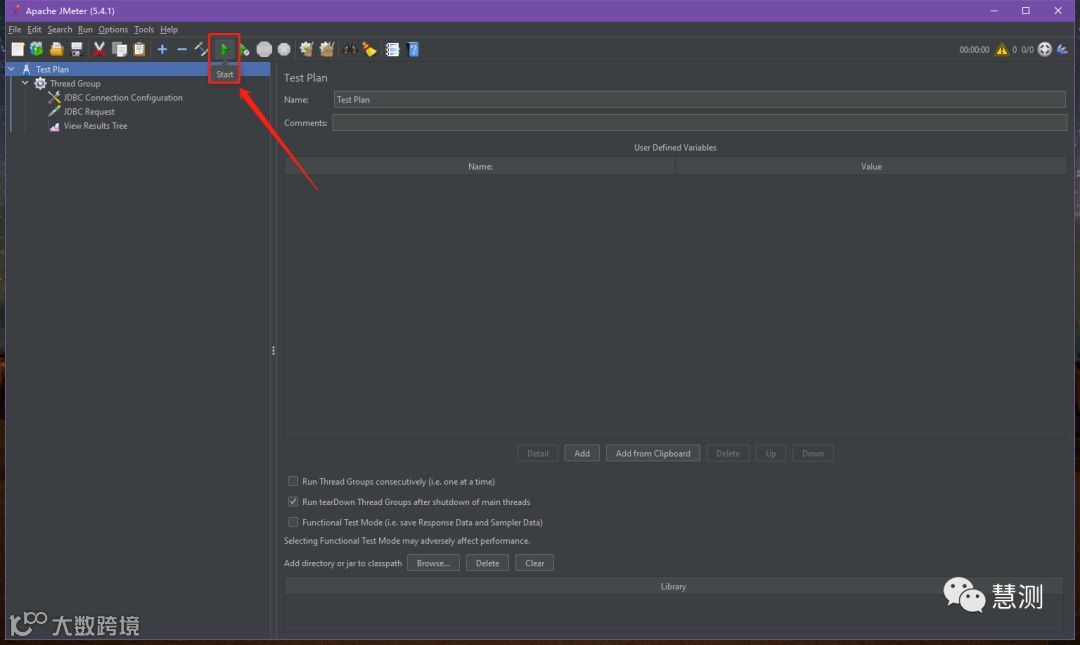1080x645 pixels.
Task: Click classpath Clear button
Action: click(534, 563)
